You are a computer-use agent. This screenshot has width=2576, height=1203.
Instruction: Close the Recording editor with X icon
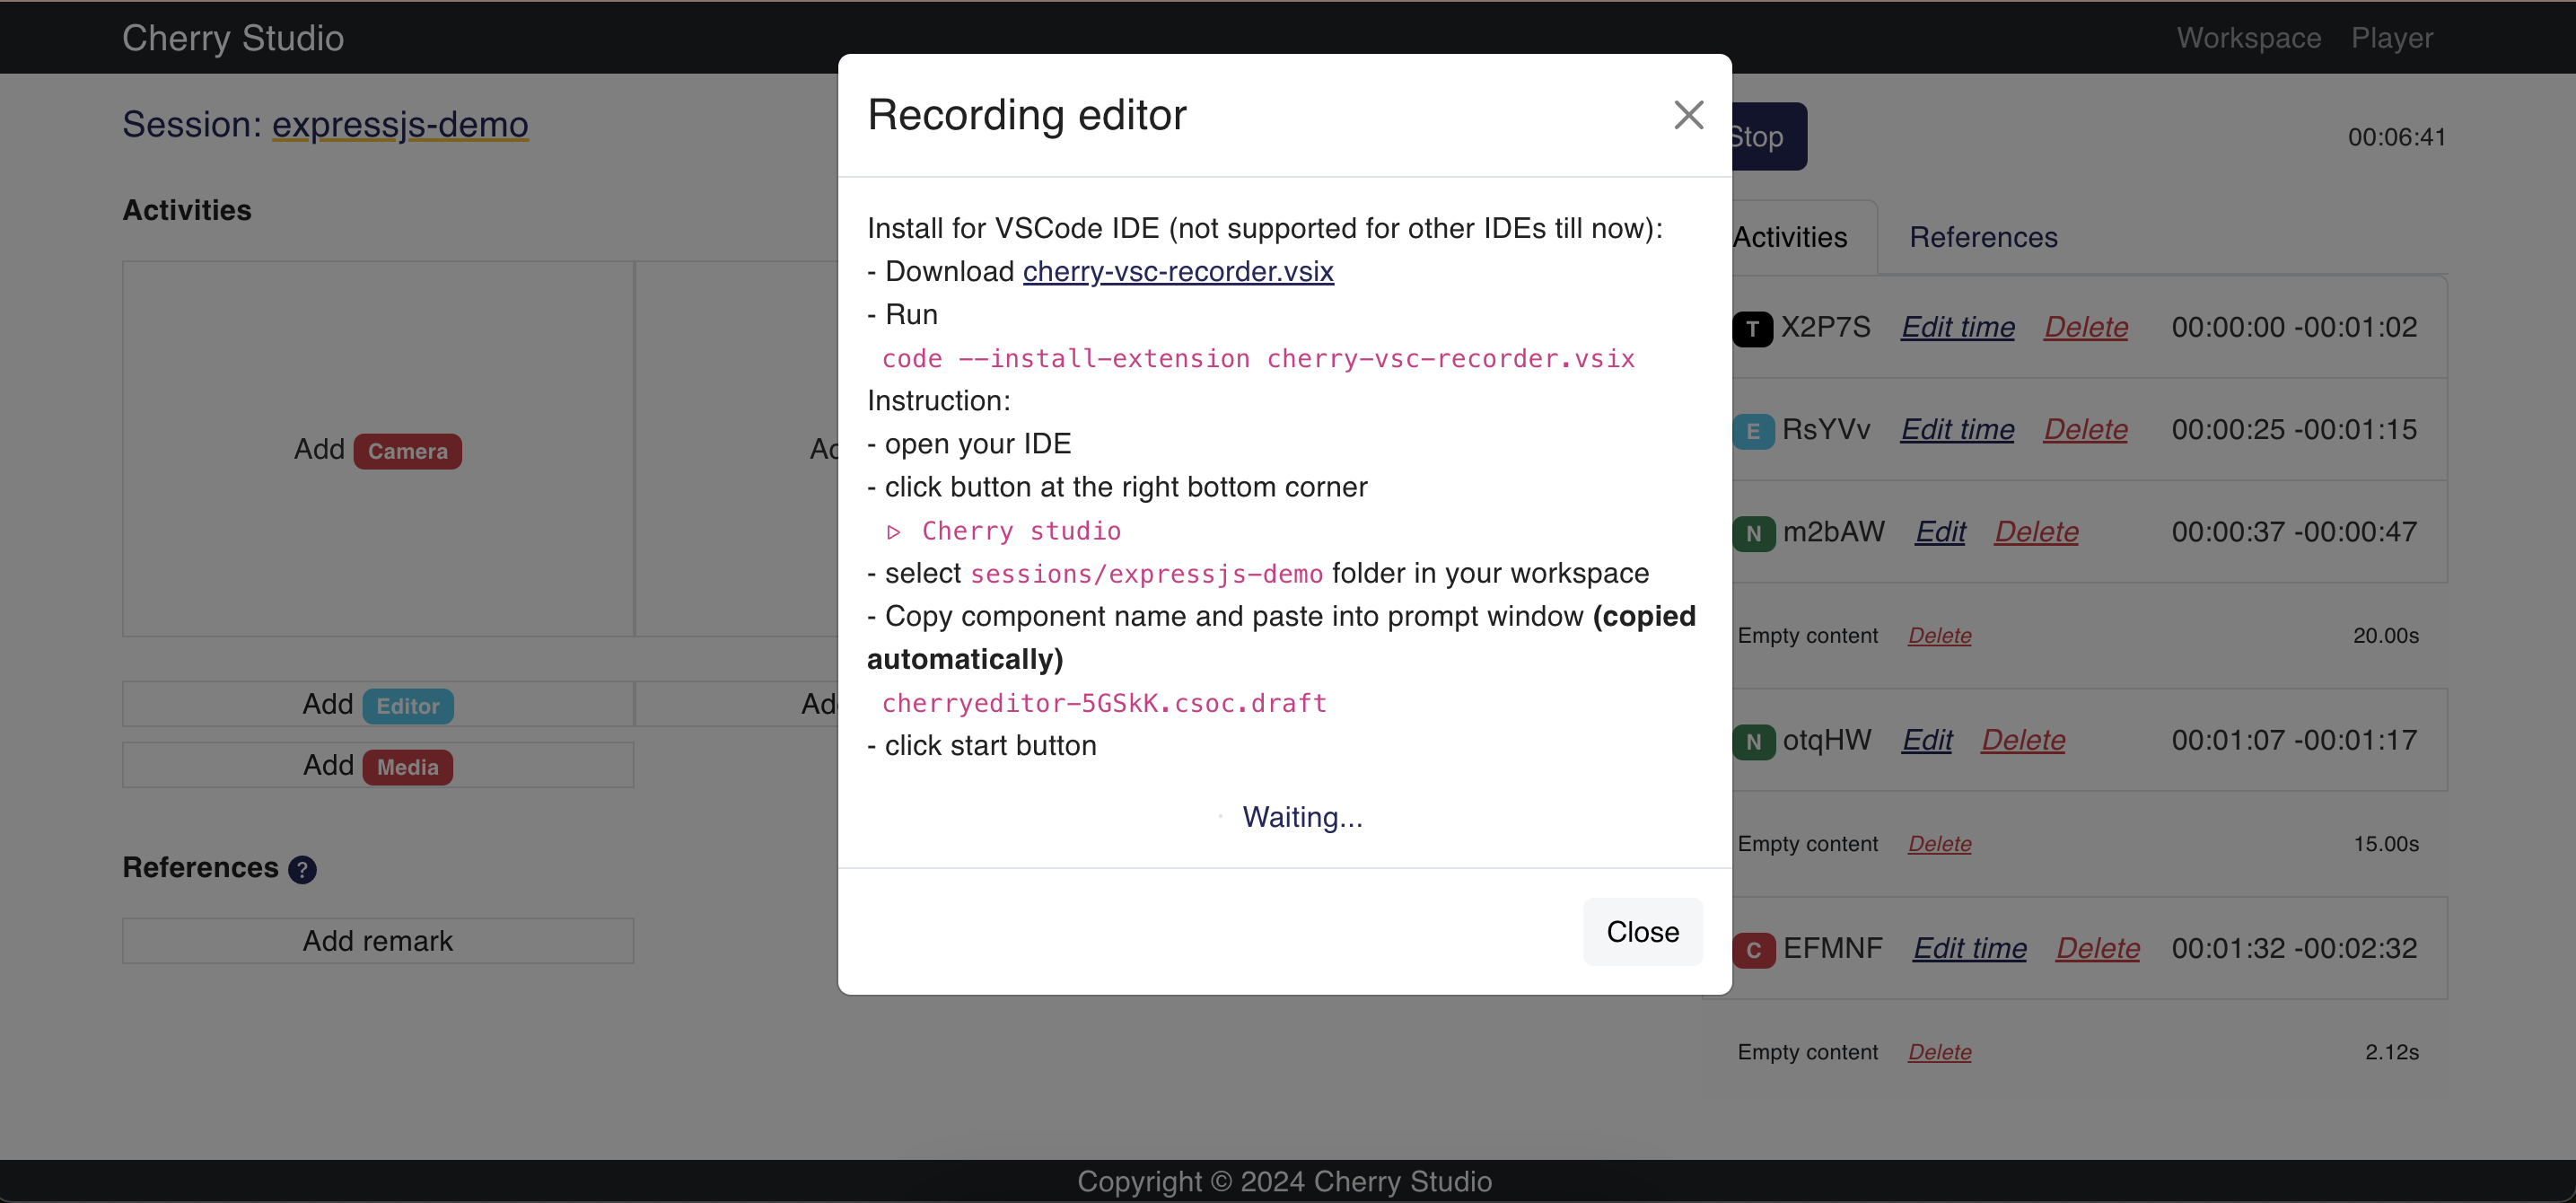click(x=1688, y=115)
